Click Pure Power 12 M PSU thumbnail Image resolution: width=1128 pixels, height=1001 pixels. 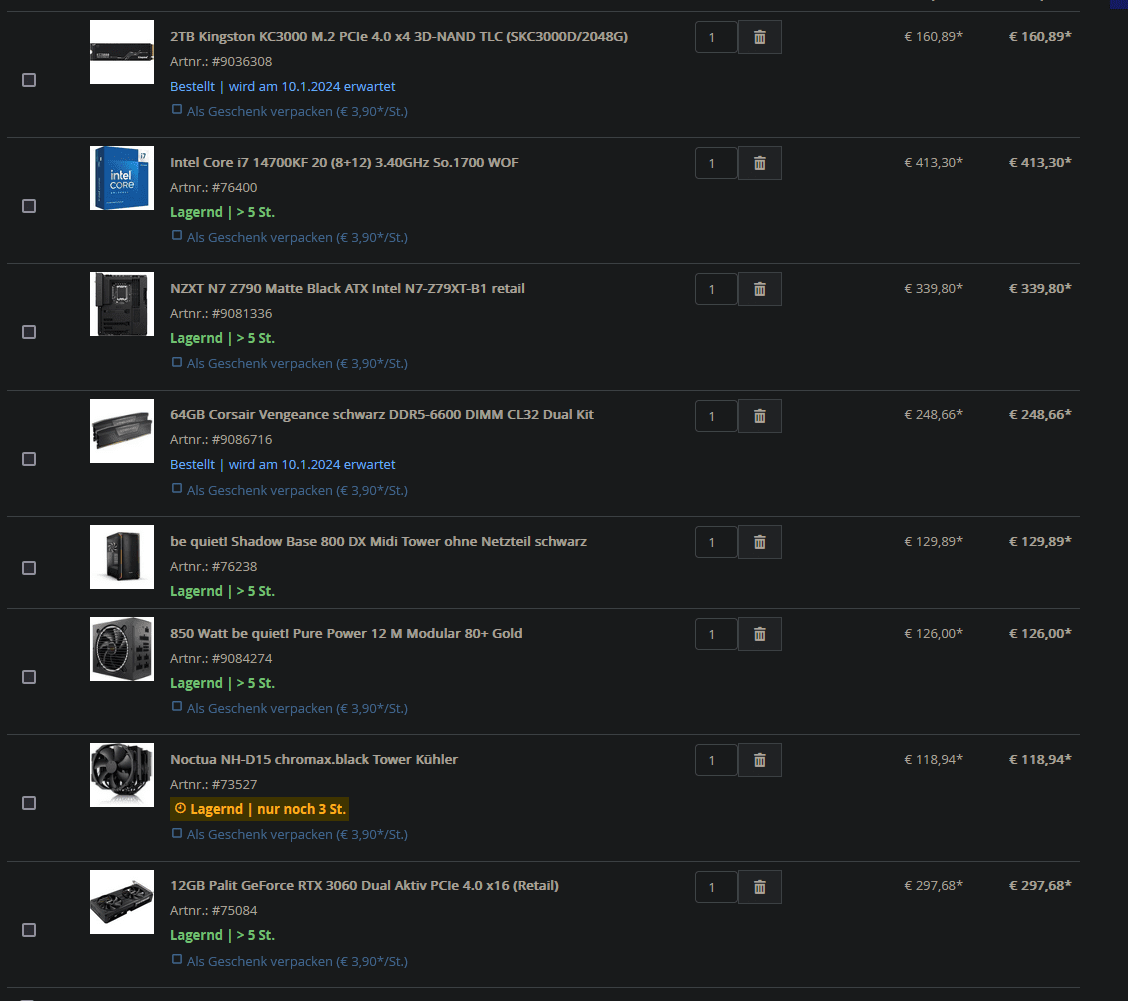122,649
